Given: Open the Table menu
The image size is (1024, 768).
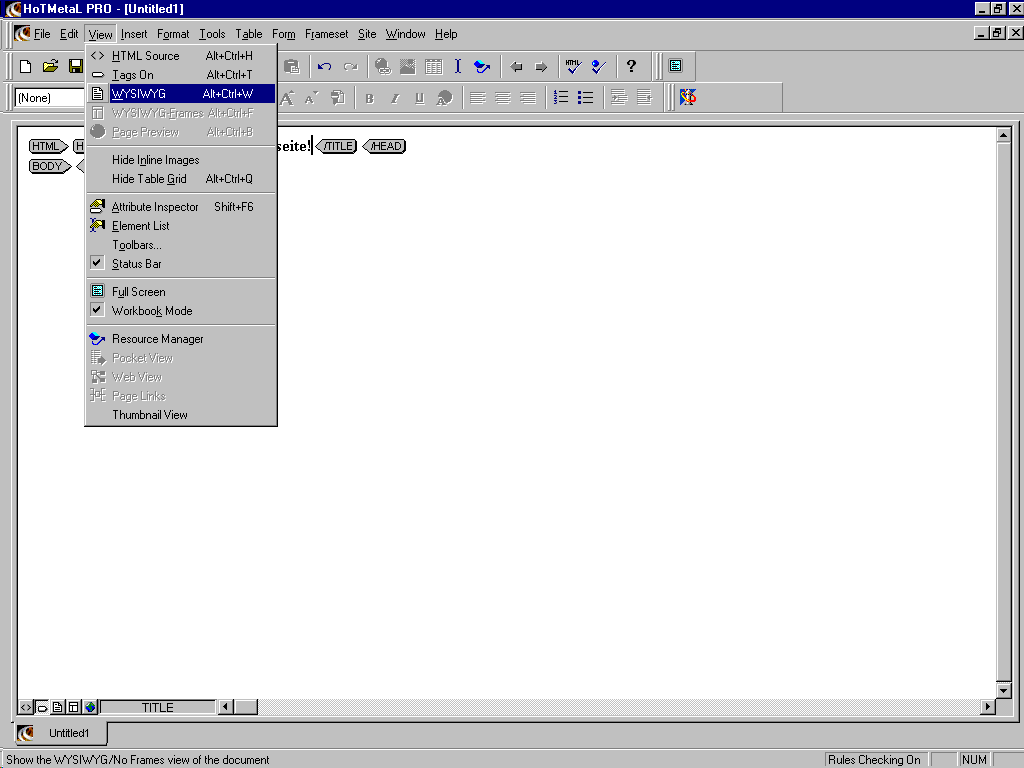Looking at the screenshot, I should tap(249, 34).
